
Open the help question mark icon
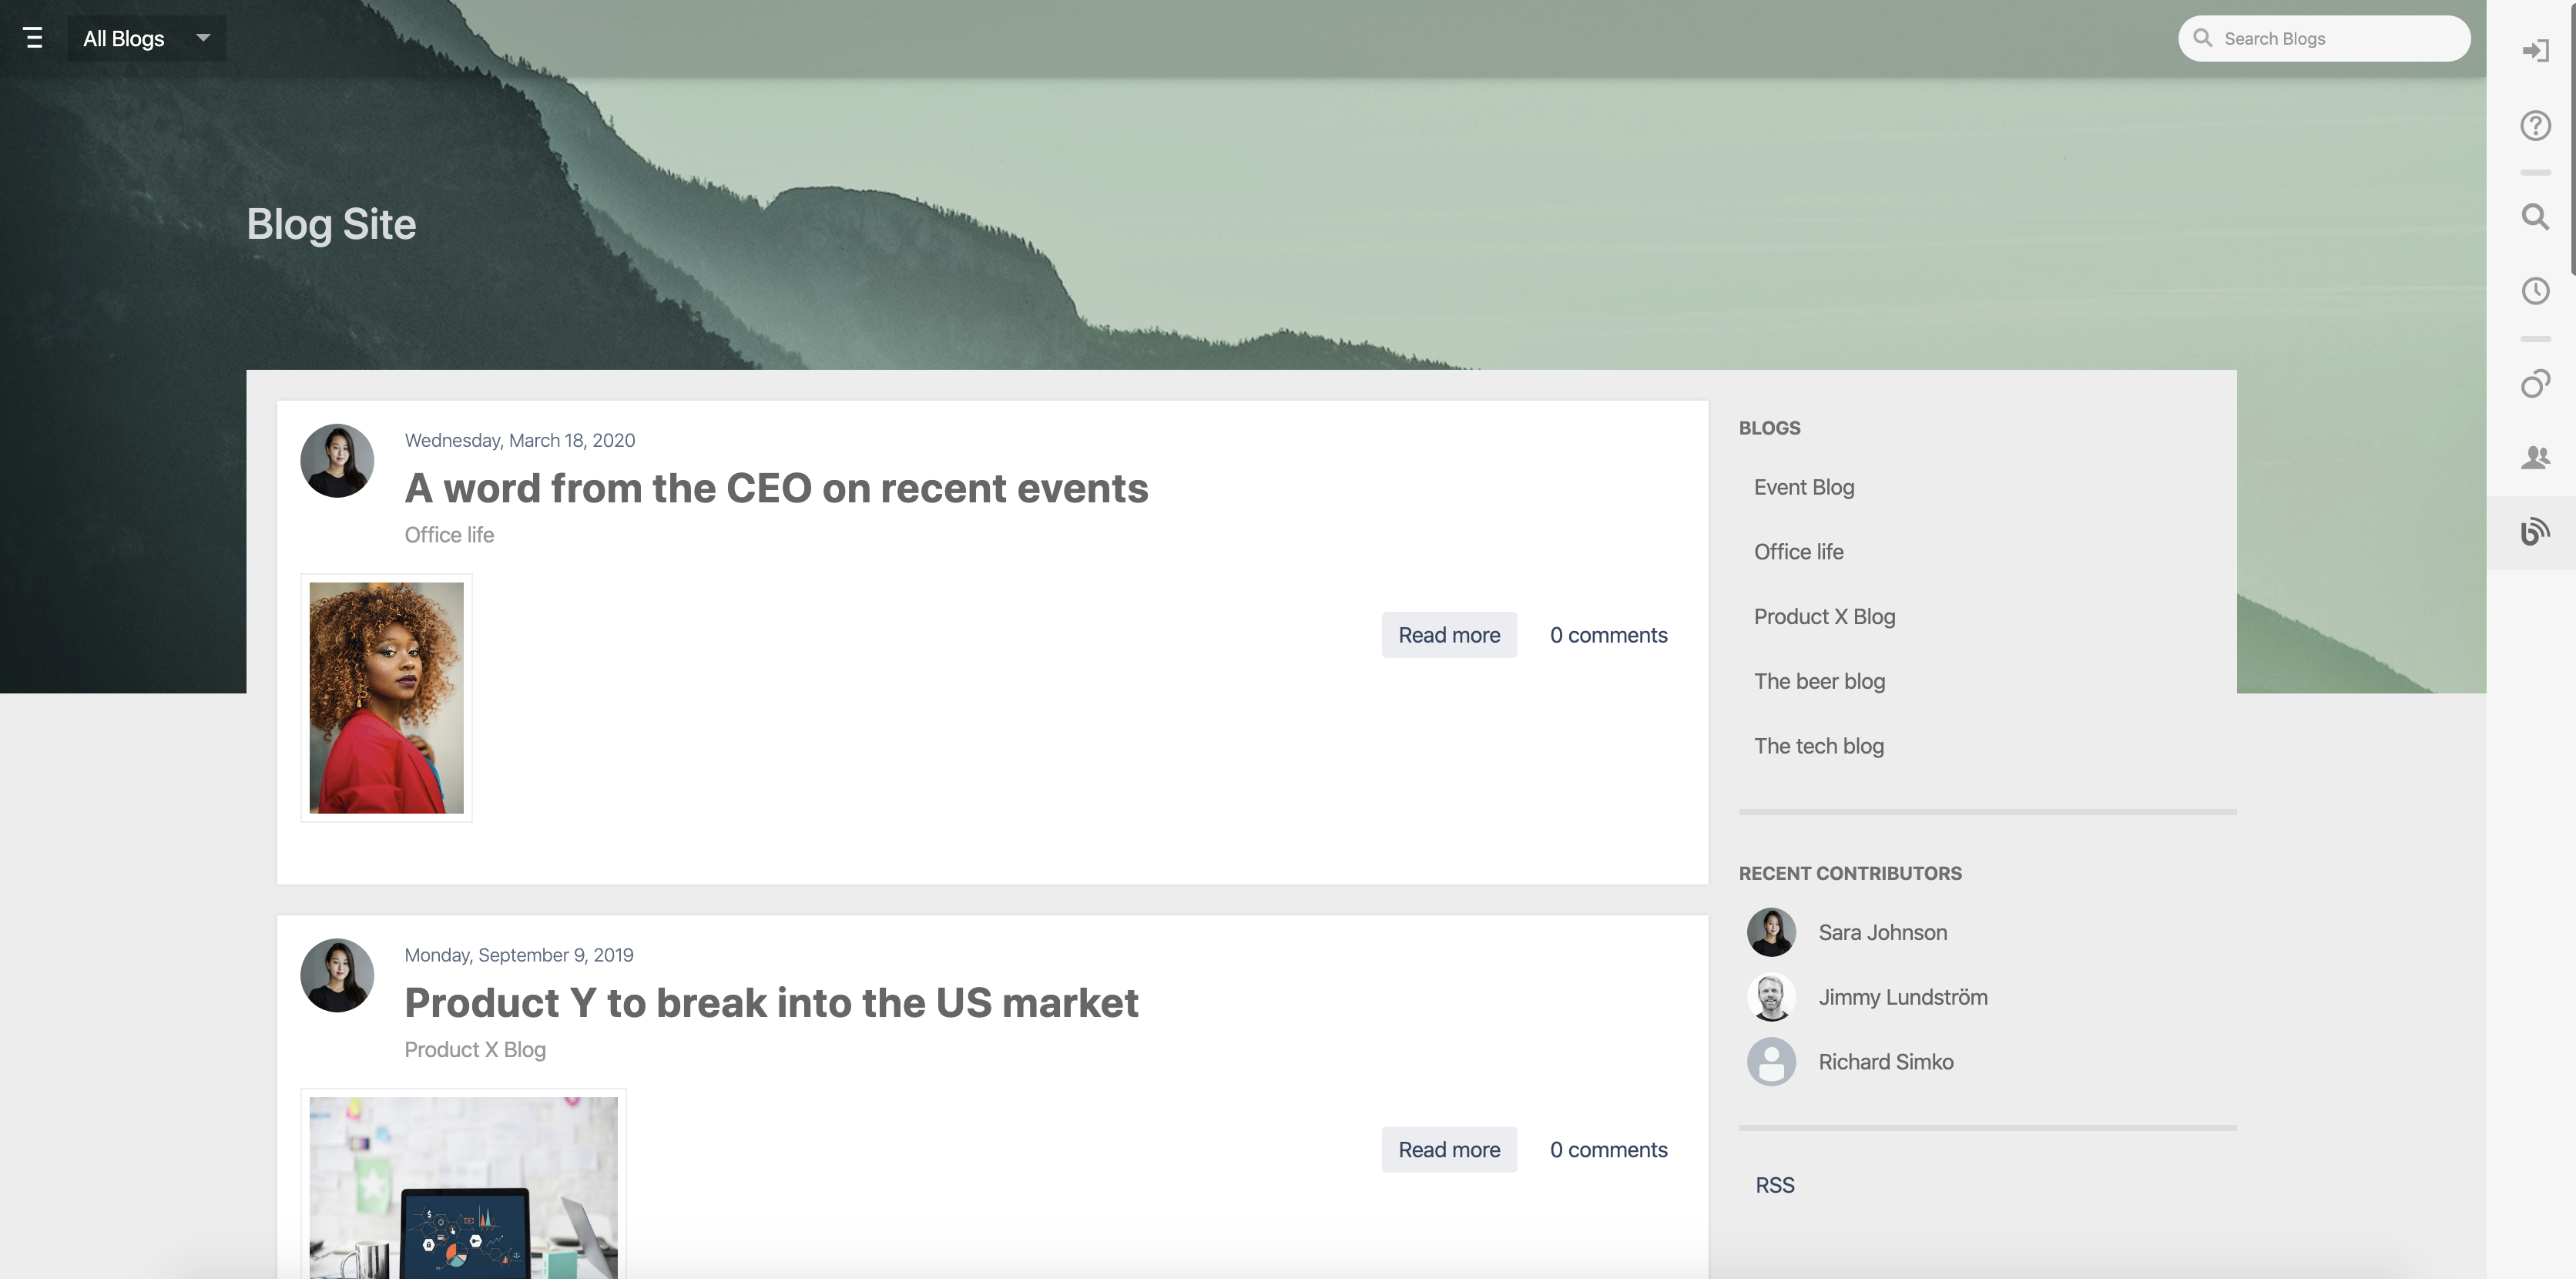tap(2535, 125)
